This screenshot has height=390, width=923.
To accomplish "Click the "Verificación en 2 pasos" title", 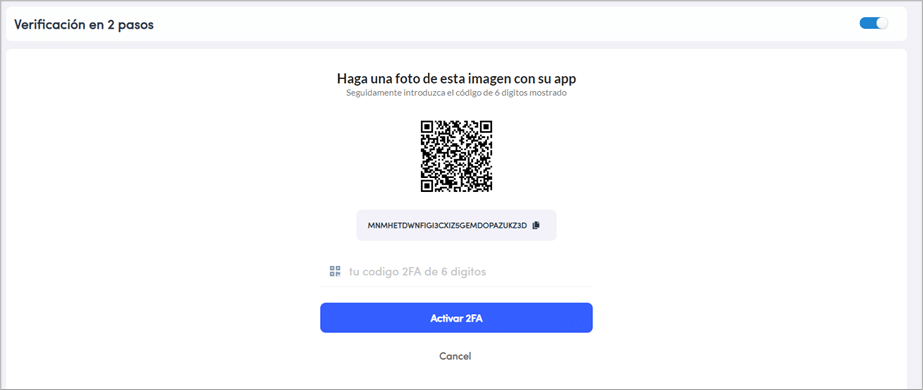I will pyautogui.click(x=84, y=25).
